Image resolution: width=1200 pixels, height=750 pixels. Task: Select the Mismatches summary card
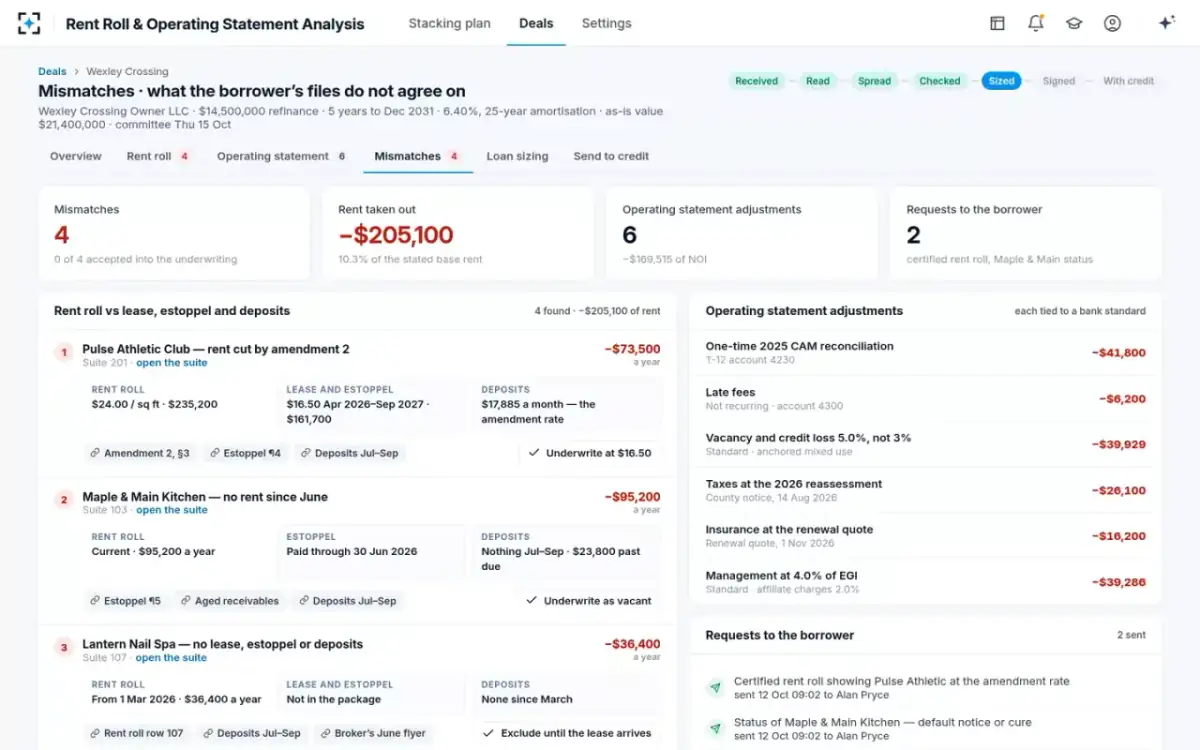coord(174,233)
